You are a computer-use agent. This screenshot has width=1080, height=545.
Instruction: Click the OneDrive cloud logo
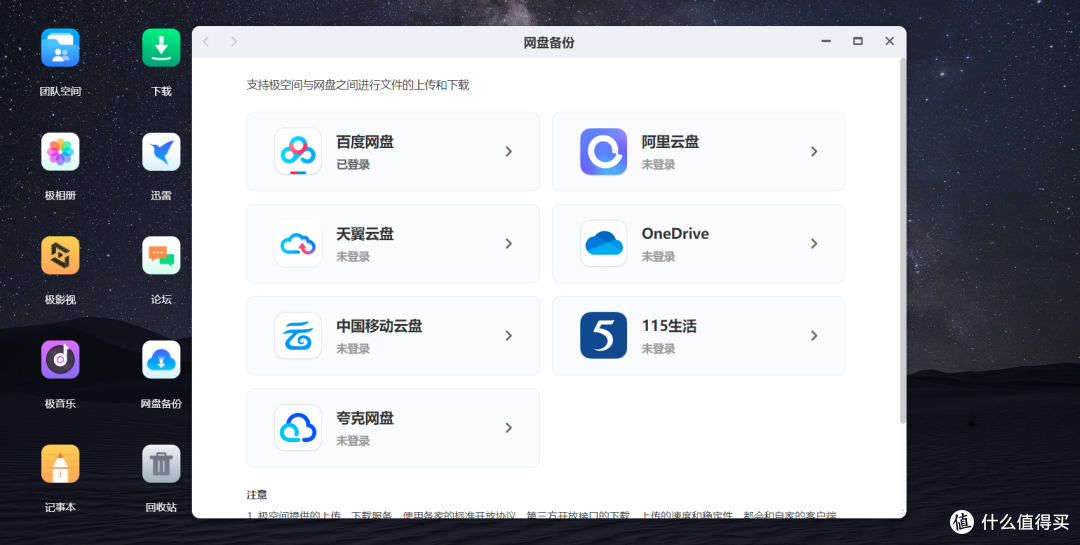(603, 243)
